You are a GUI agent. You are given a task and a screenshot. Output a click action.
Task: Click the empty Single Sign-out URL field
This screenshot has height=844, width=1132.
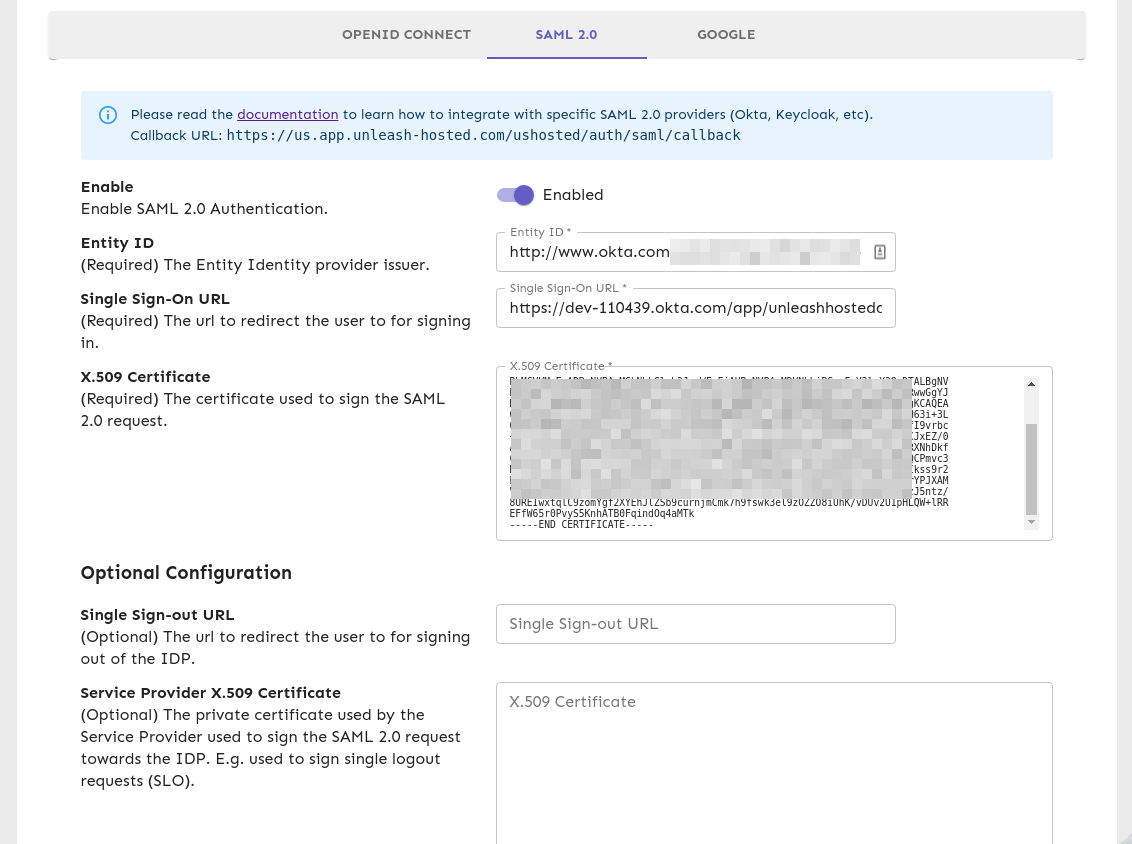point(695,623)
